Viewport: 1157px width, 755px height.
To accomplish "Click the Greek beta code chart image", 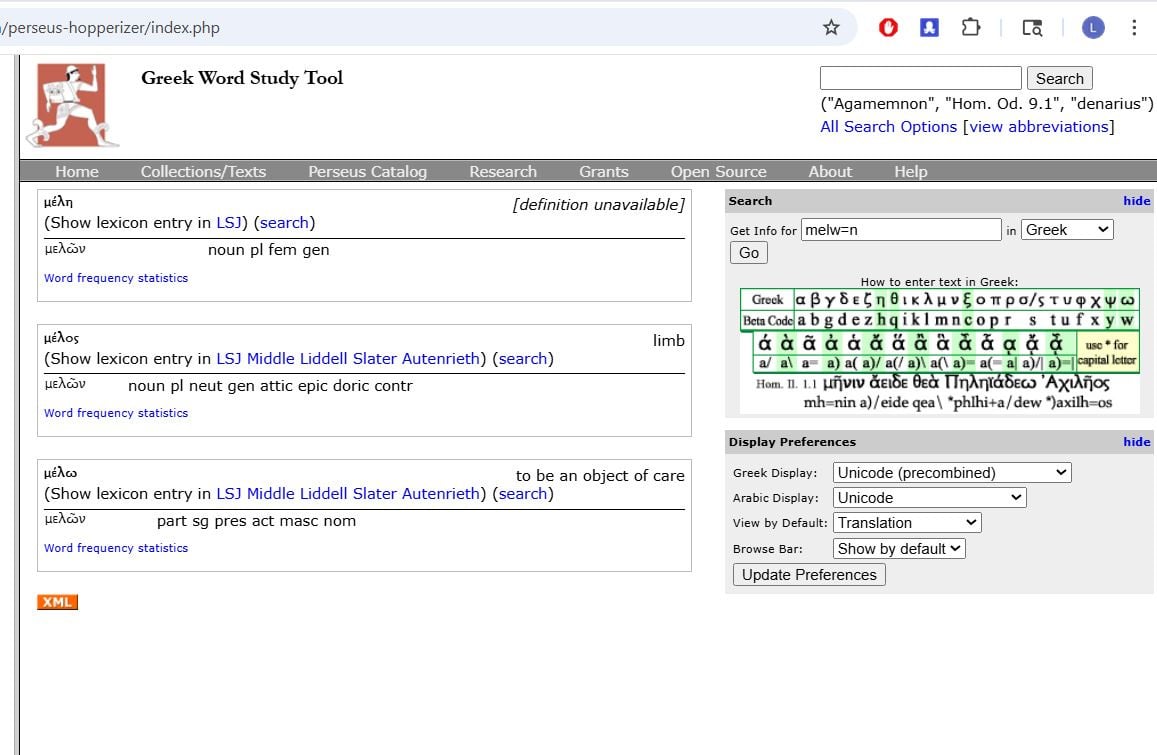I will click(x=940, y=350).
